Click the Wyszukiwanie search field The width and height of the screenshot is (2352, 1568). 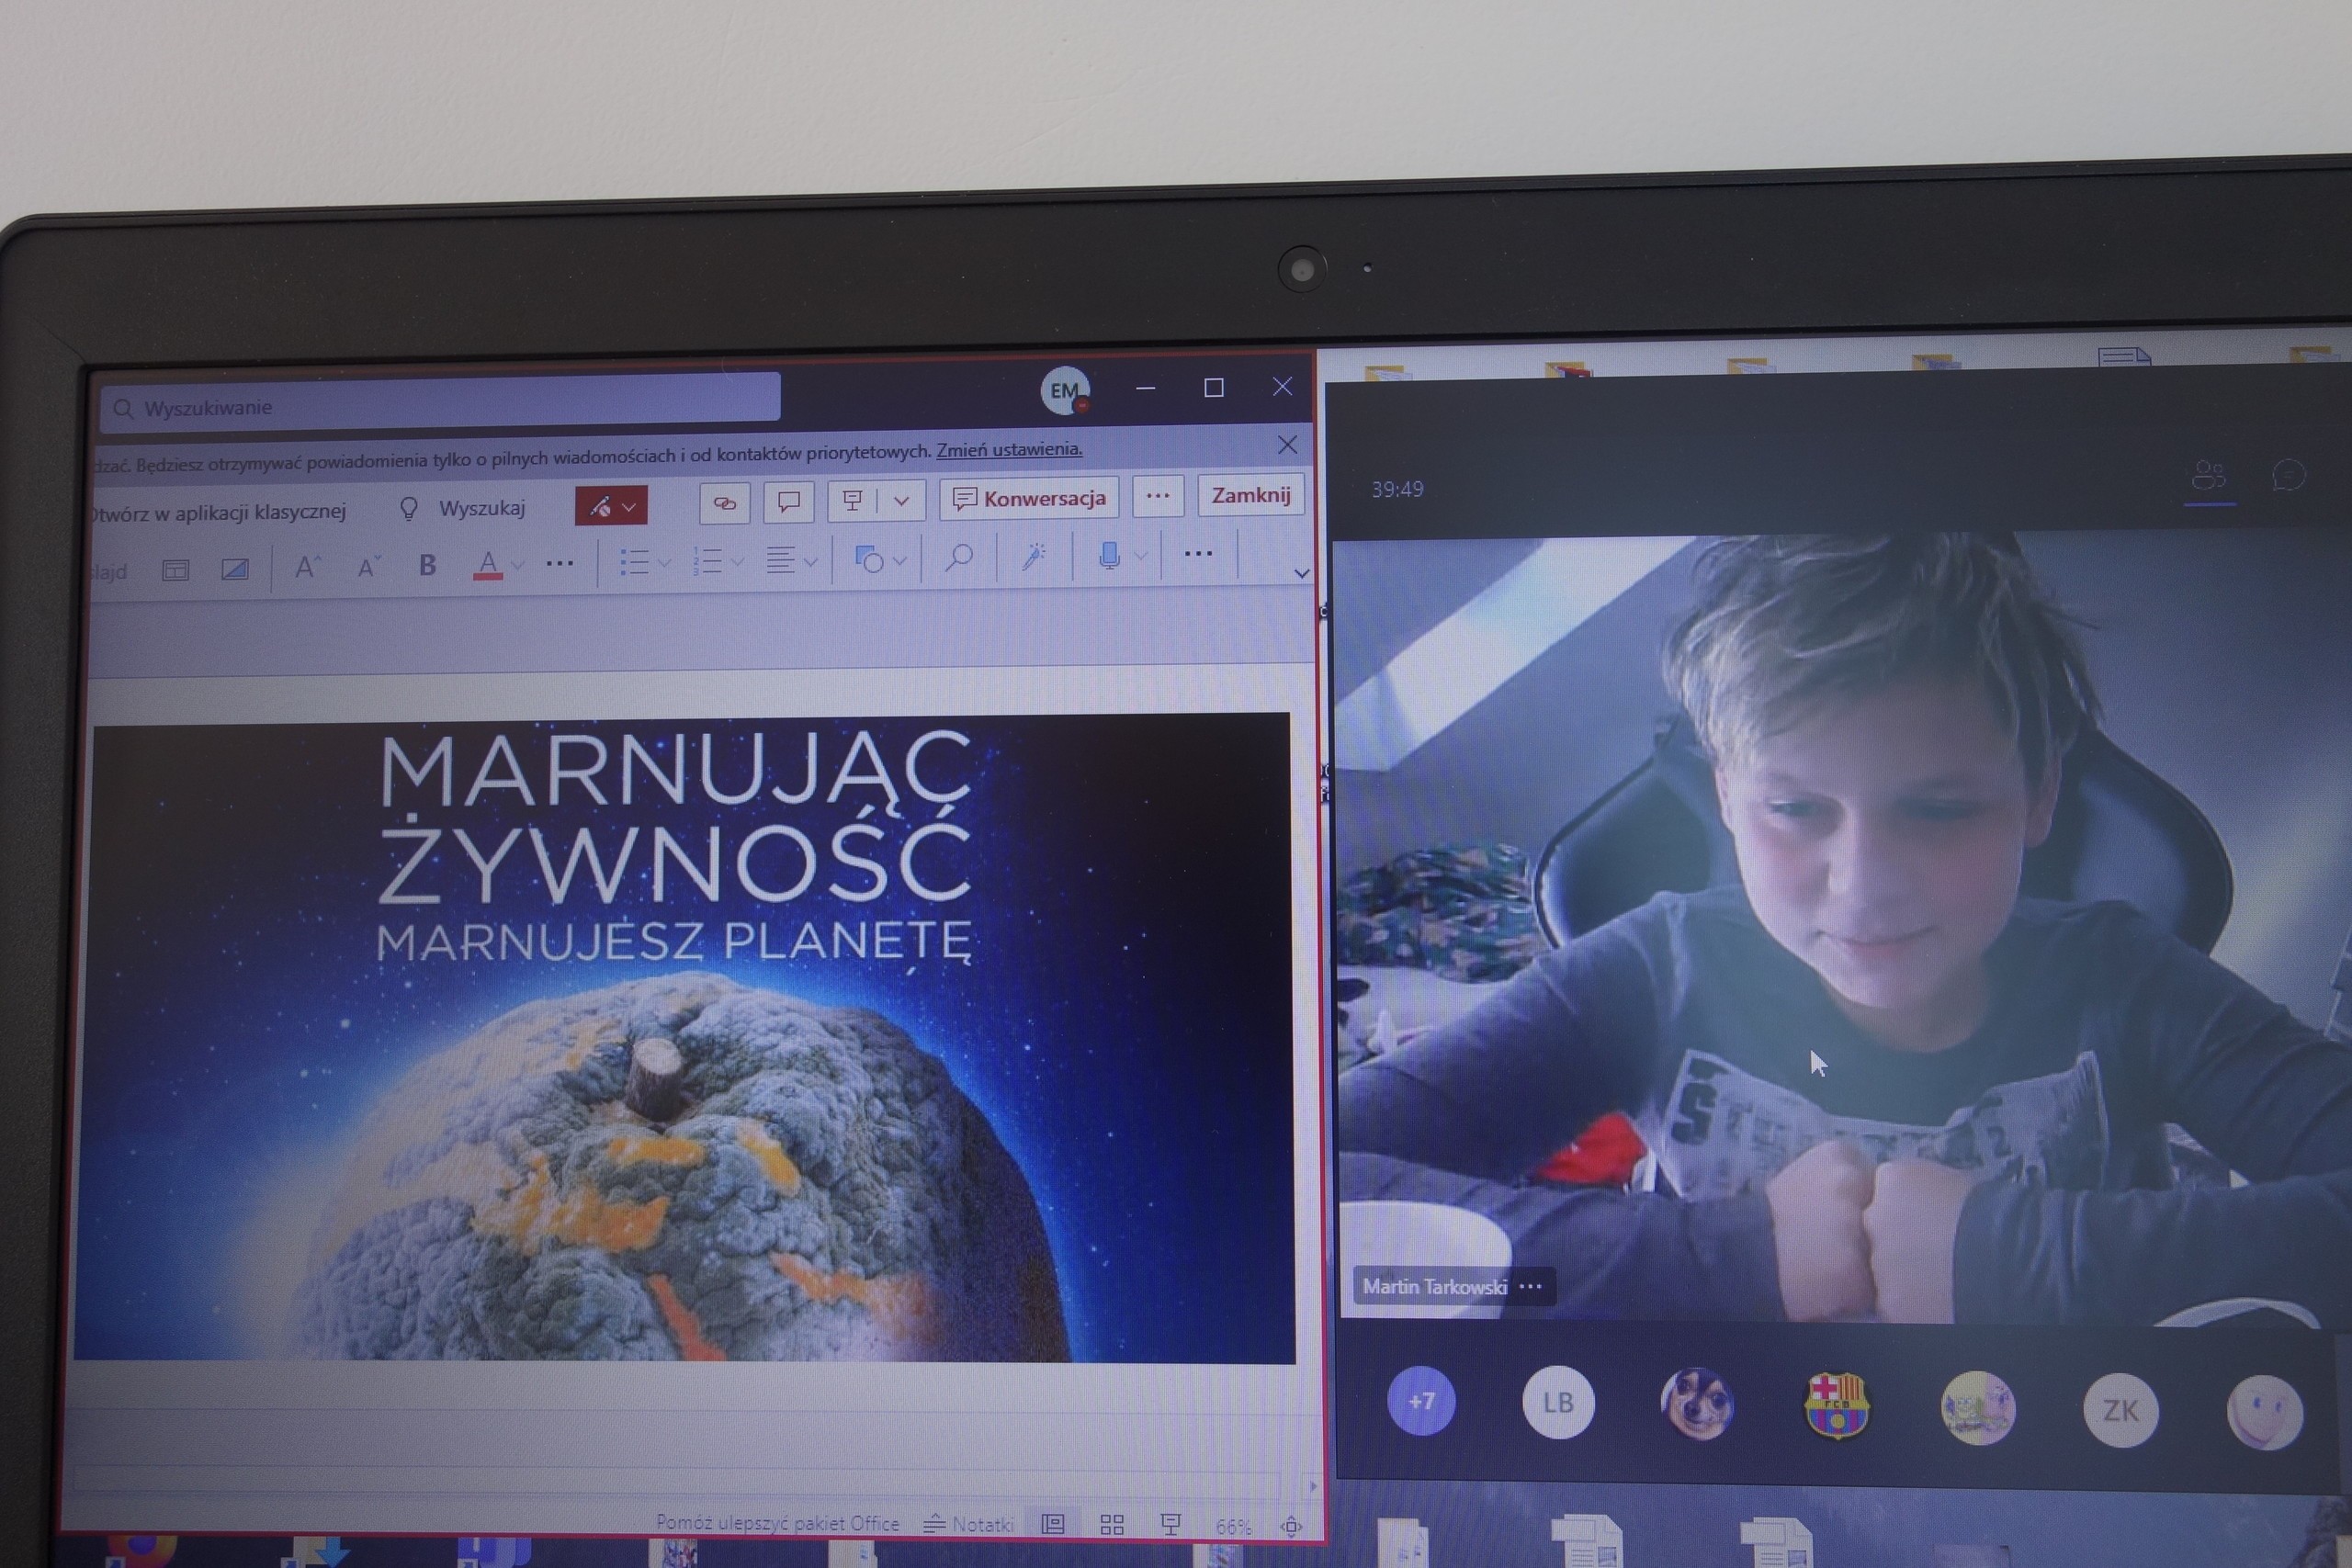pos(440,407)
